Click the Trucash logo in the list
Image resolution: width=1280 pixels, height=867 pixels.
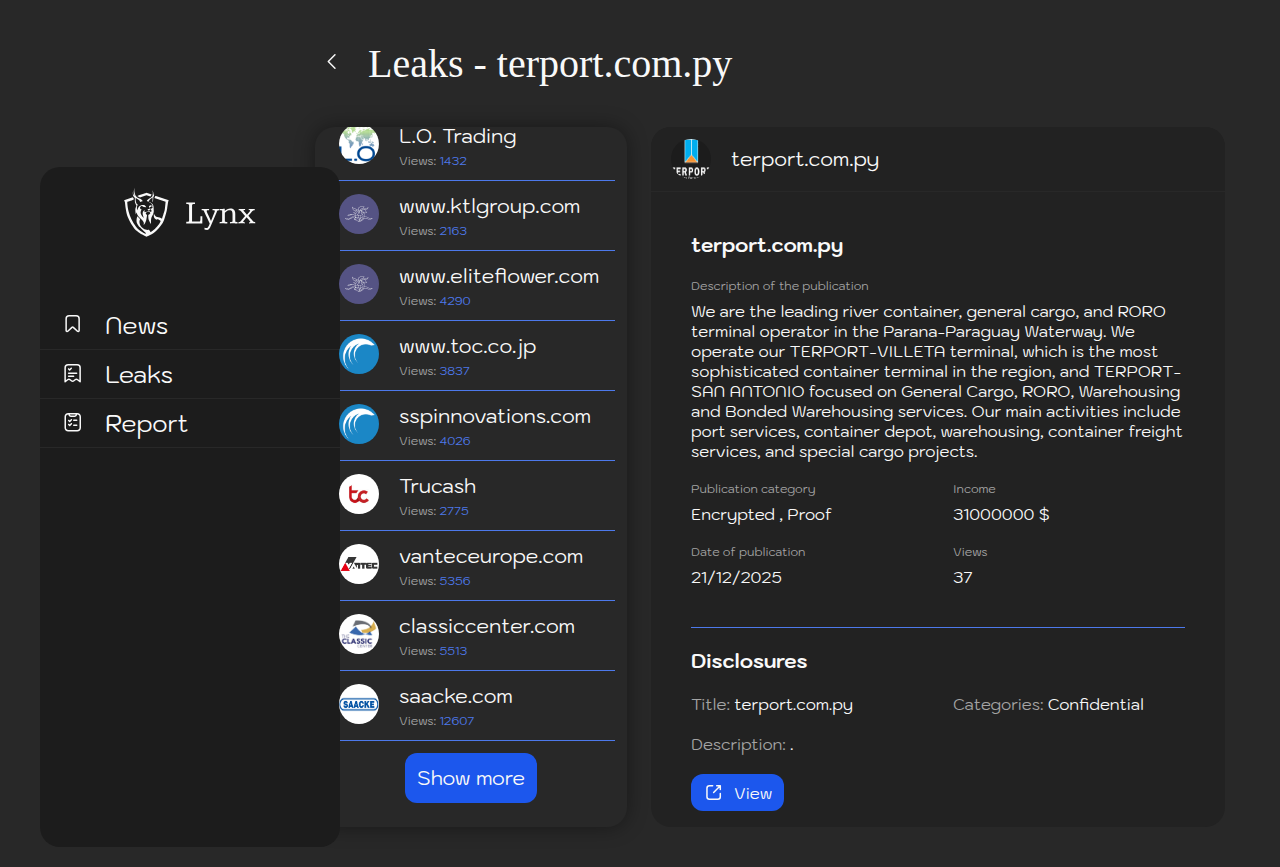pos(359,494)
